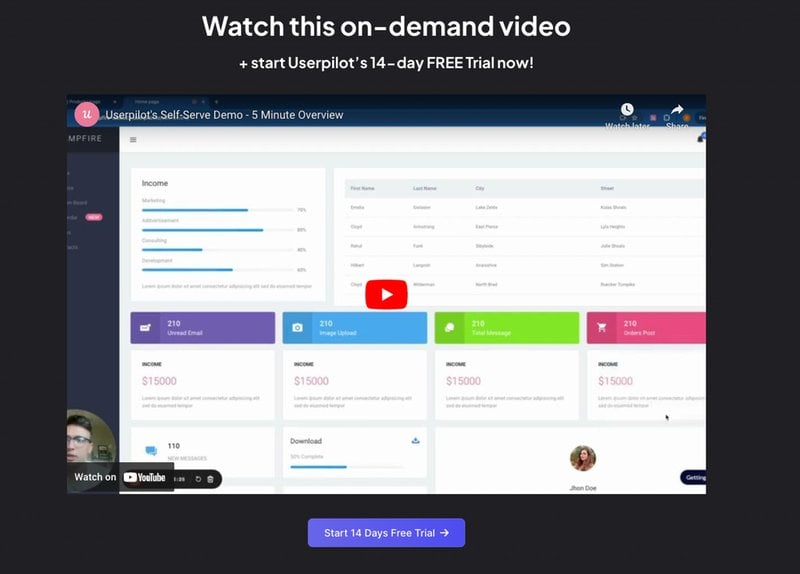The width and height of the screenshot is (800, 574).
Task: Click the '110' new messages count
Action: (x=173, y=446)
